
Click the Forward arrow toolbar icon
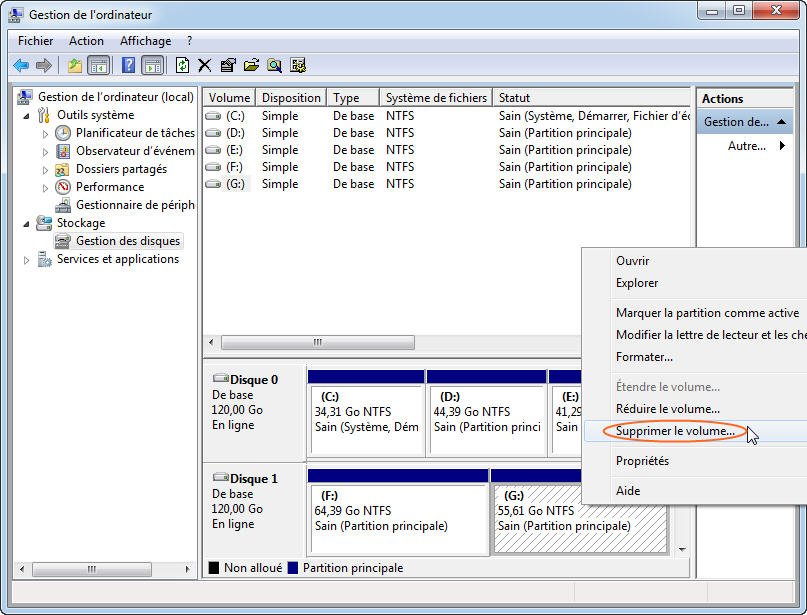44,65
